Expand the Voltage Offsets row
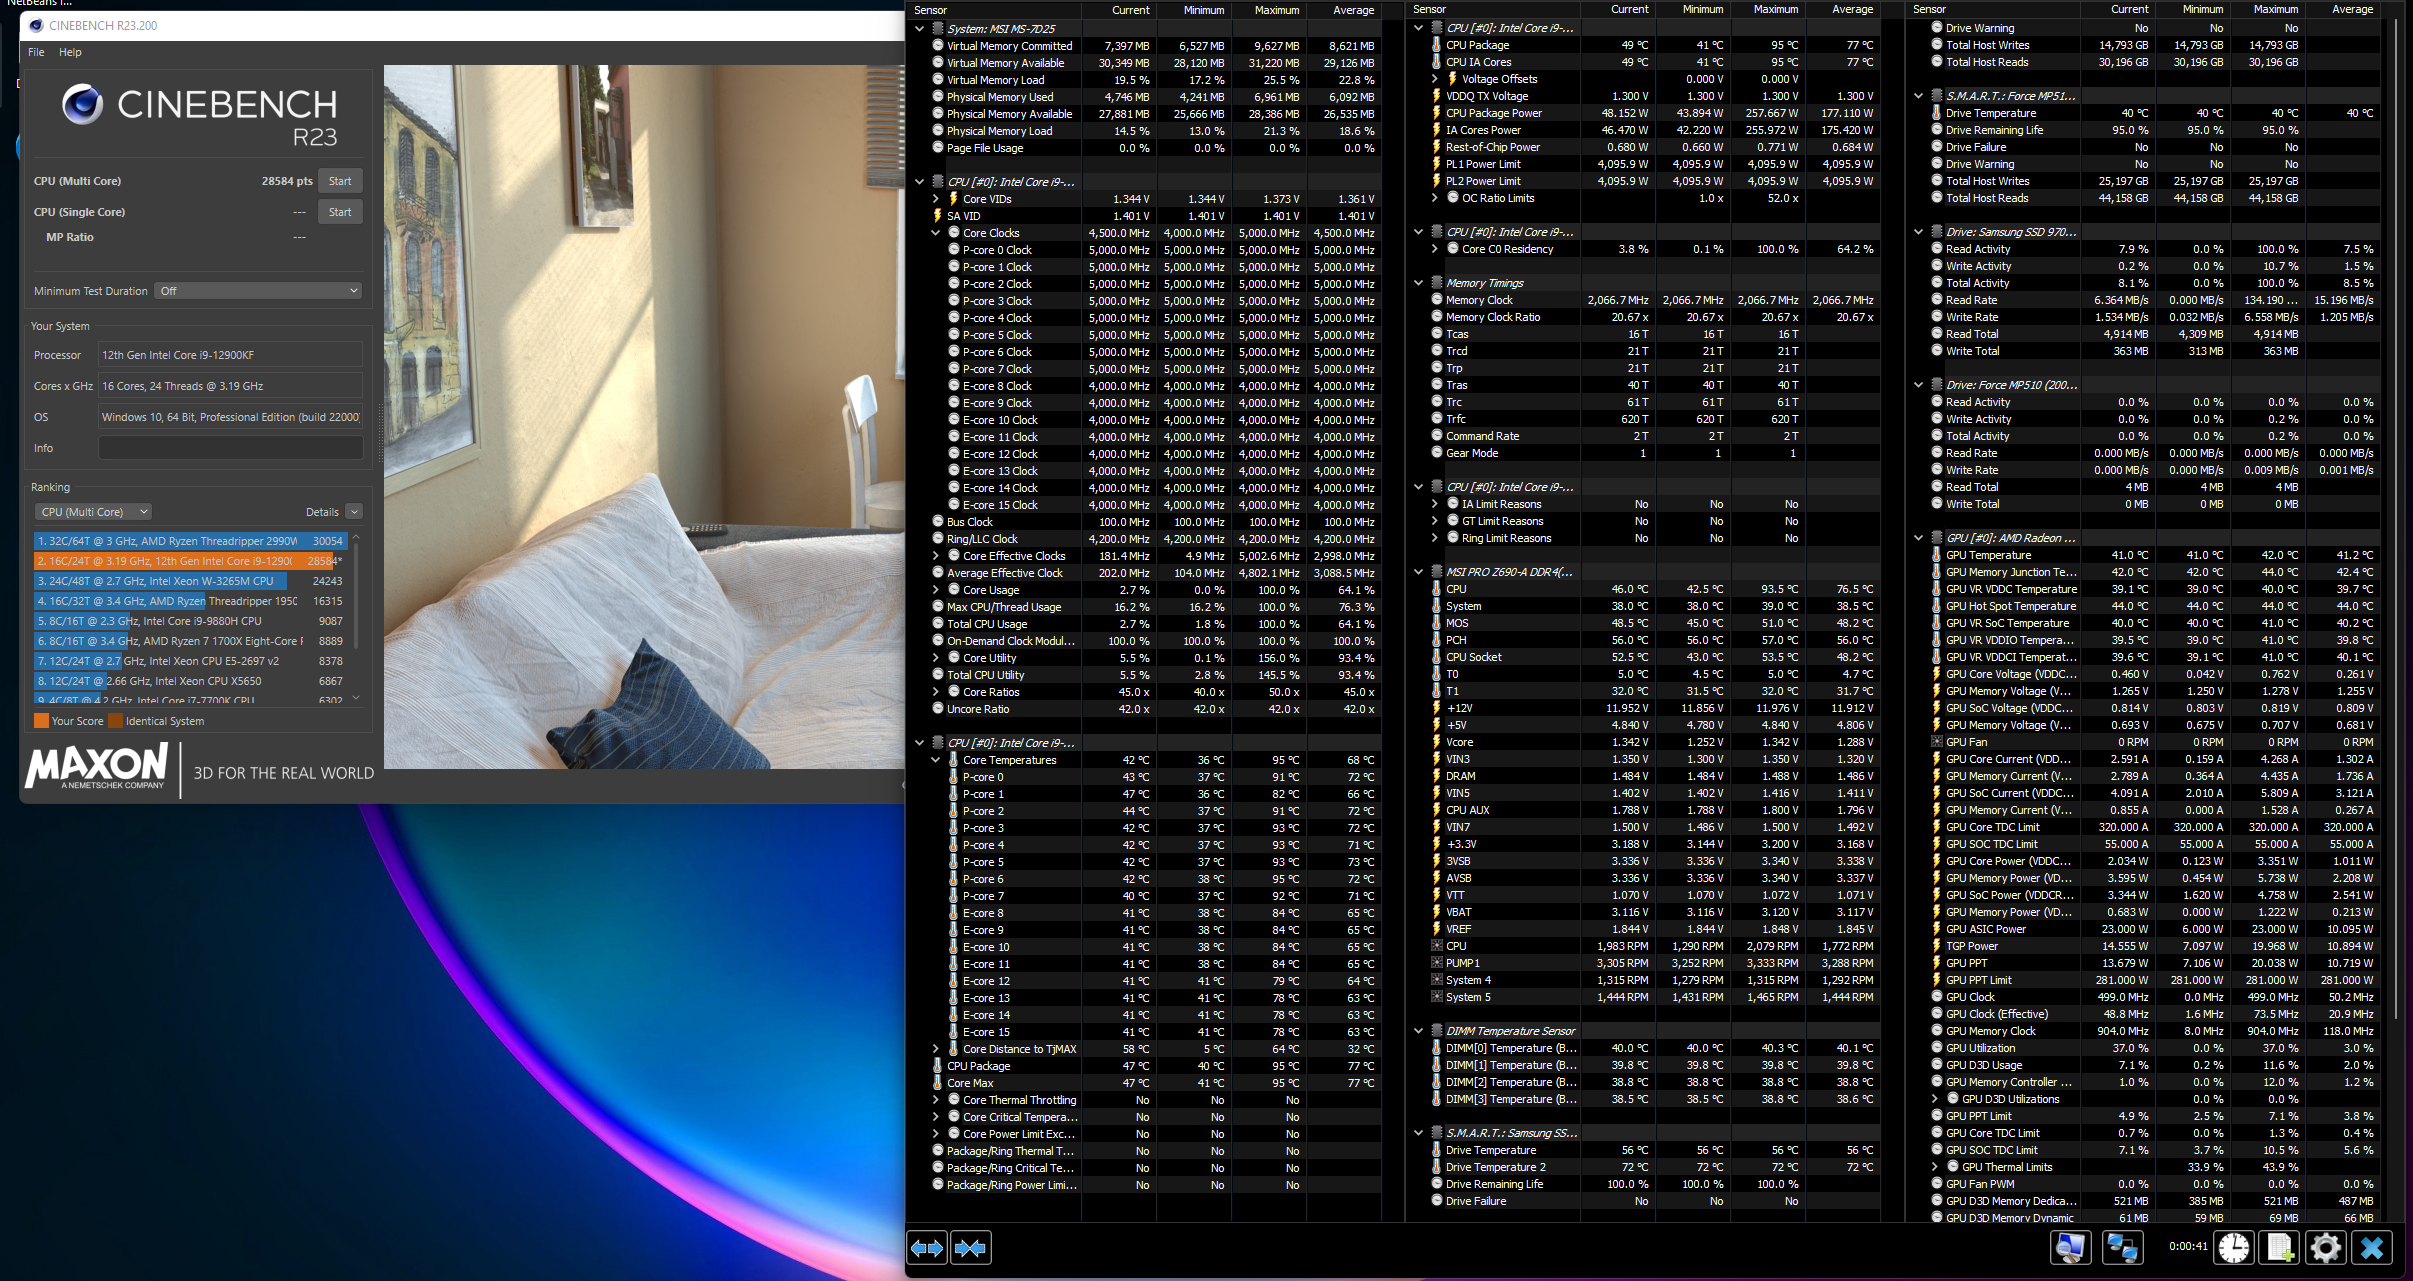This screenshot has width=2413, height=1281. (1435, 79)
